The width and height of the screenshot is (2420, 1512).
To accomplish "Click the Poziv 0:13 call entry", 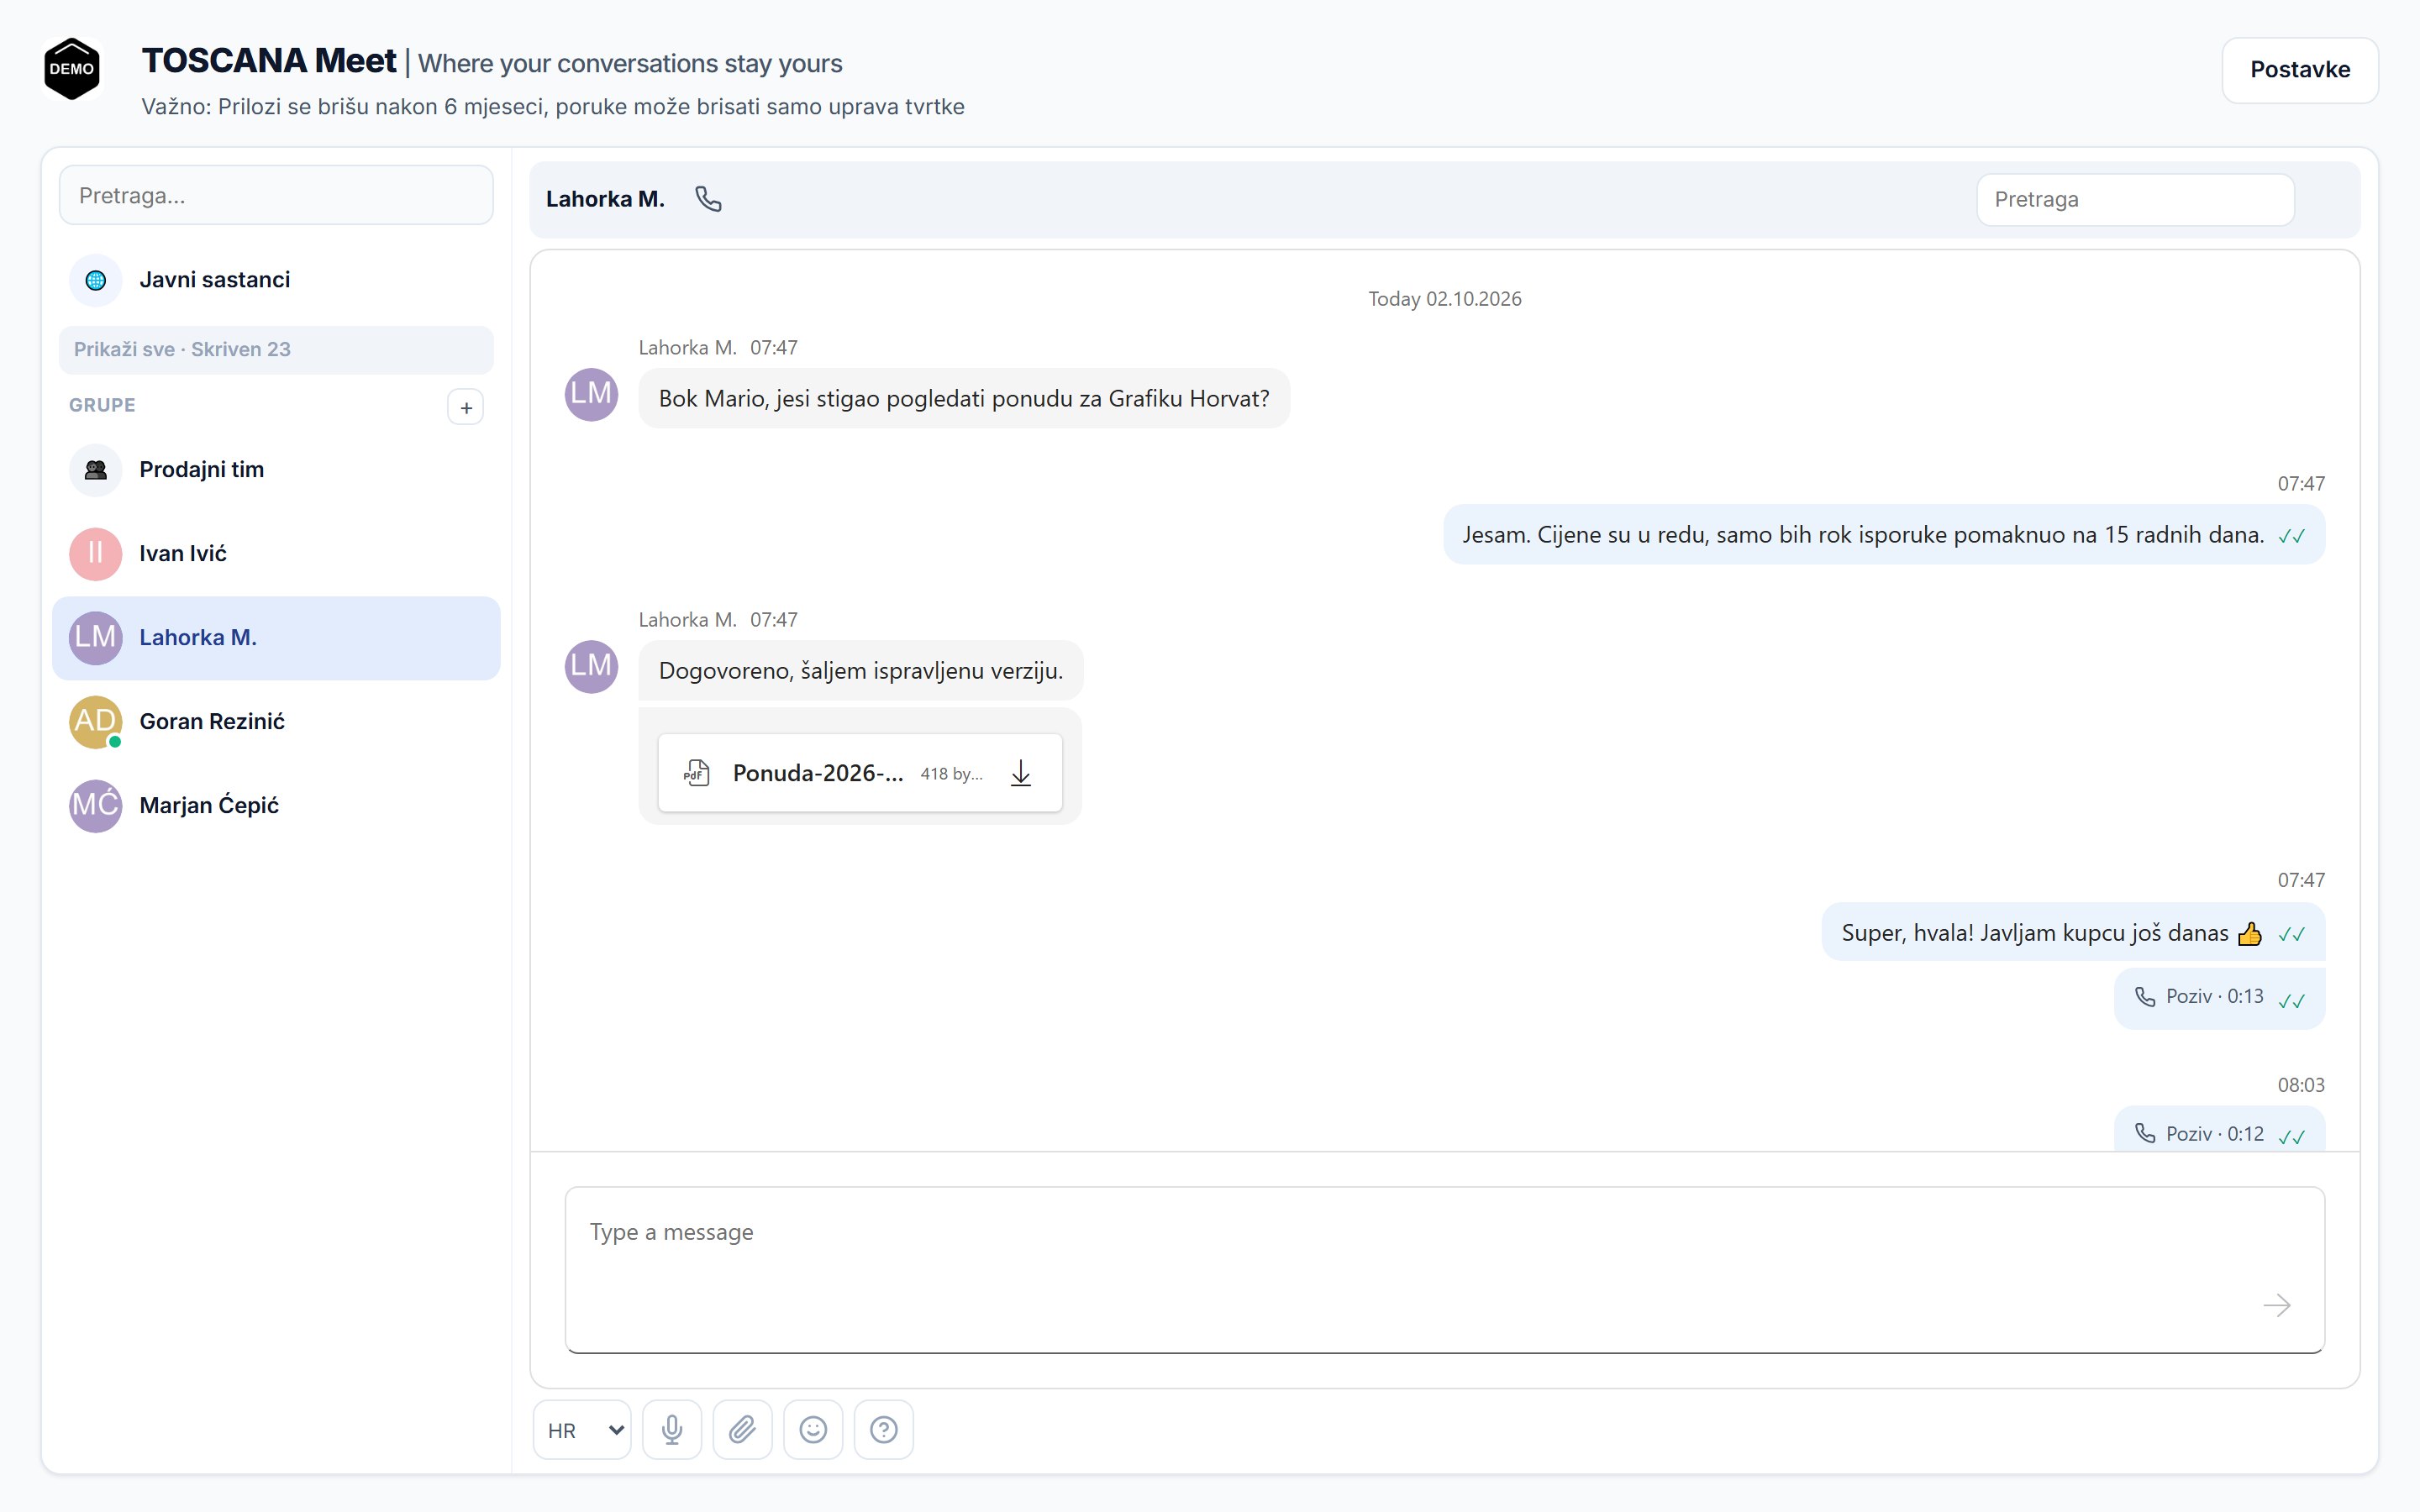I will tap(2220, 998).
